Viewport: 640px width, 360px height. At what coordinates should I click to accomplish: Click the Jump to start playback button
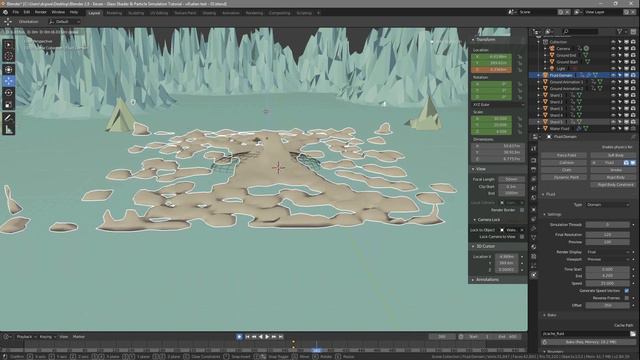click(247, 337)
